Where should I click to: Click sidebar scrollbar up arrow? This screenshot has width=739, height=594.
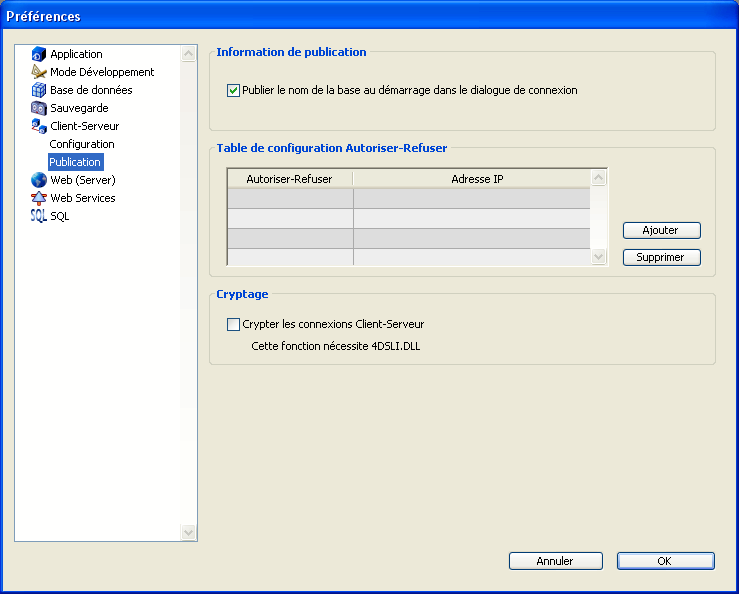(x=189, y=53)
